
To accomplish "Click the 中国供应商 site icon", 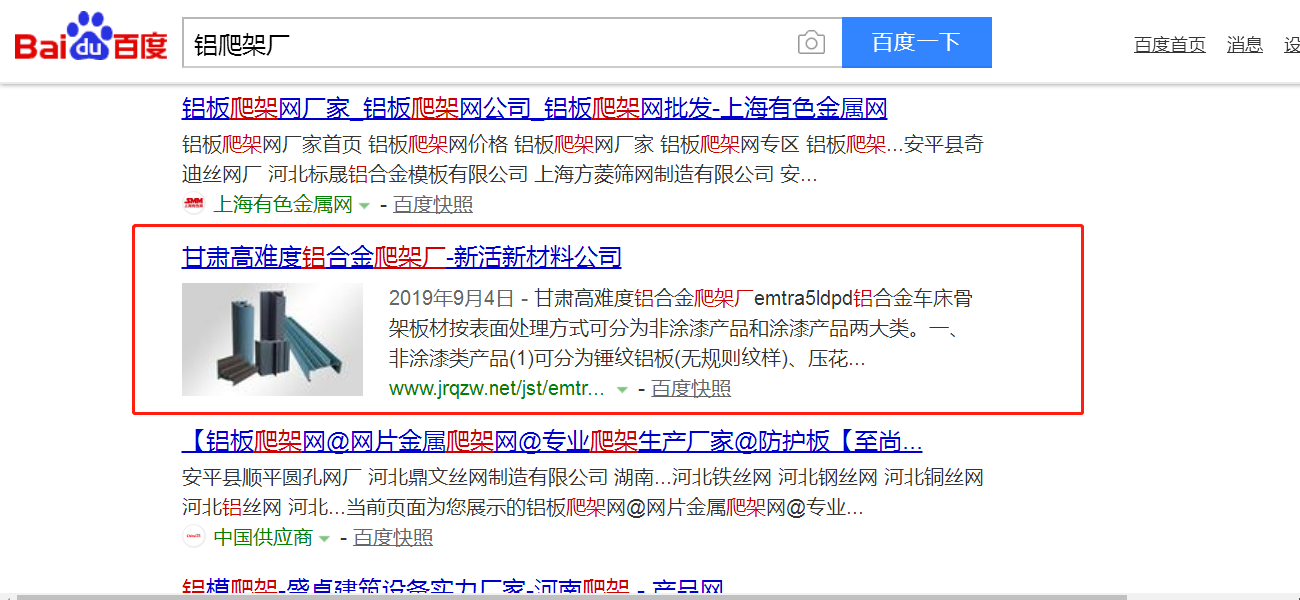I will pyautogui.click(x=196, y=538).
